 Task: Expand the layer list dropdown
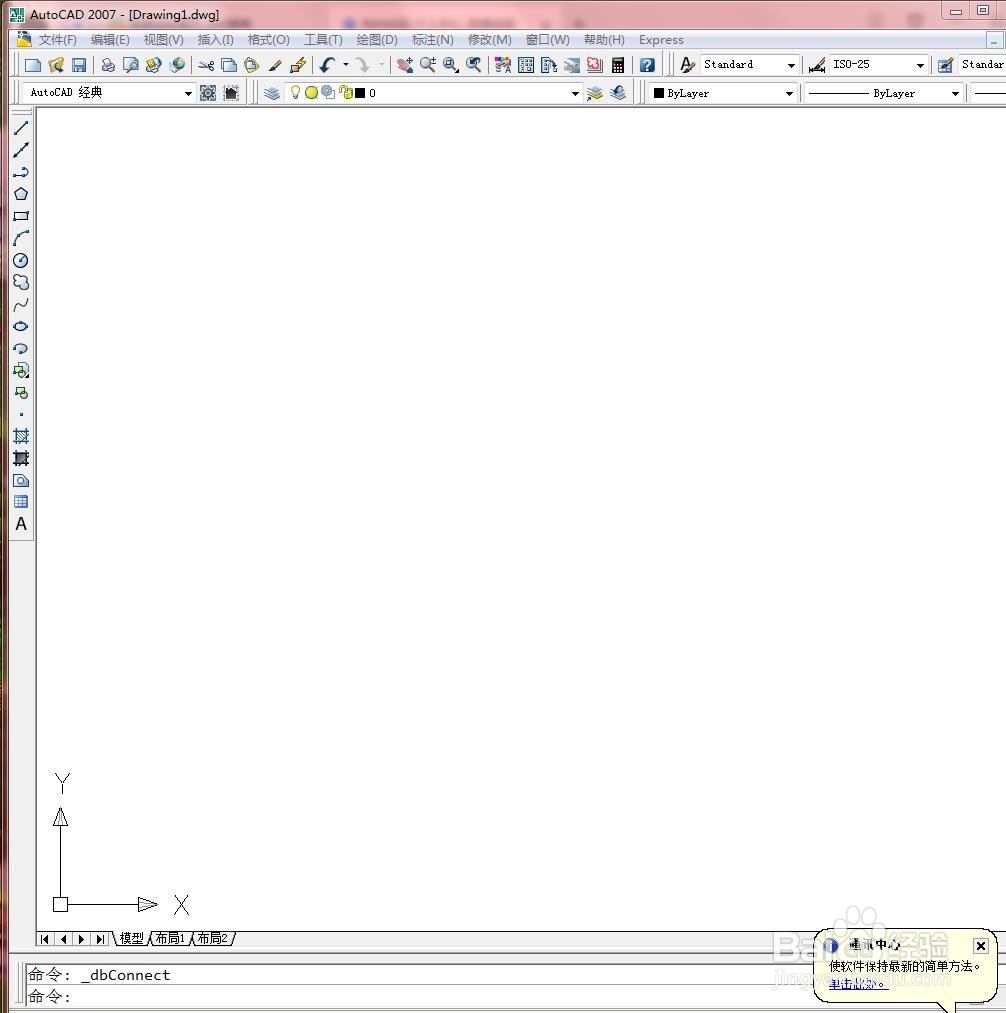click(x=575, y=93)
